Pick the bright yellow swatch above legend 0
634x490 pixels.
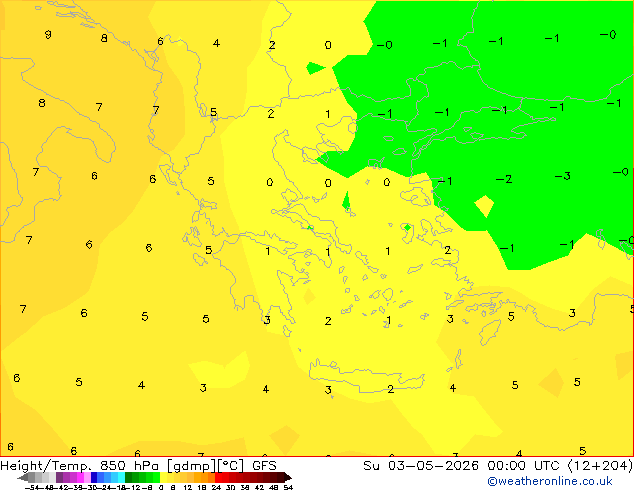[163, 477]
